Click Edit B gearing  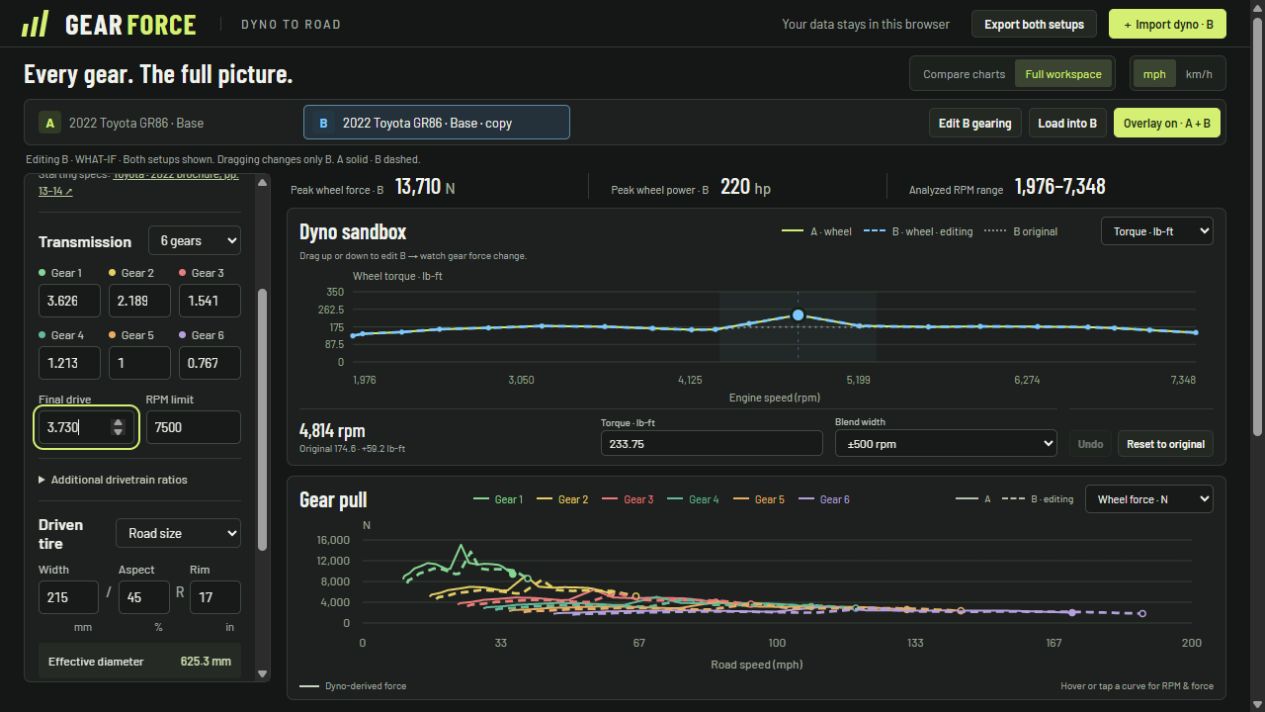click(975, 123)
